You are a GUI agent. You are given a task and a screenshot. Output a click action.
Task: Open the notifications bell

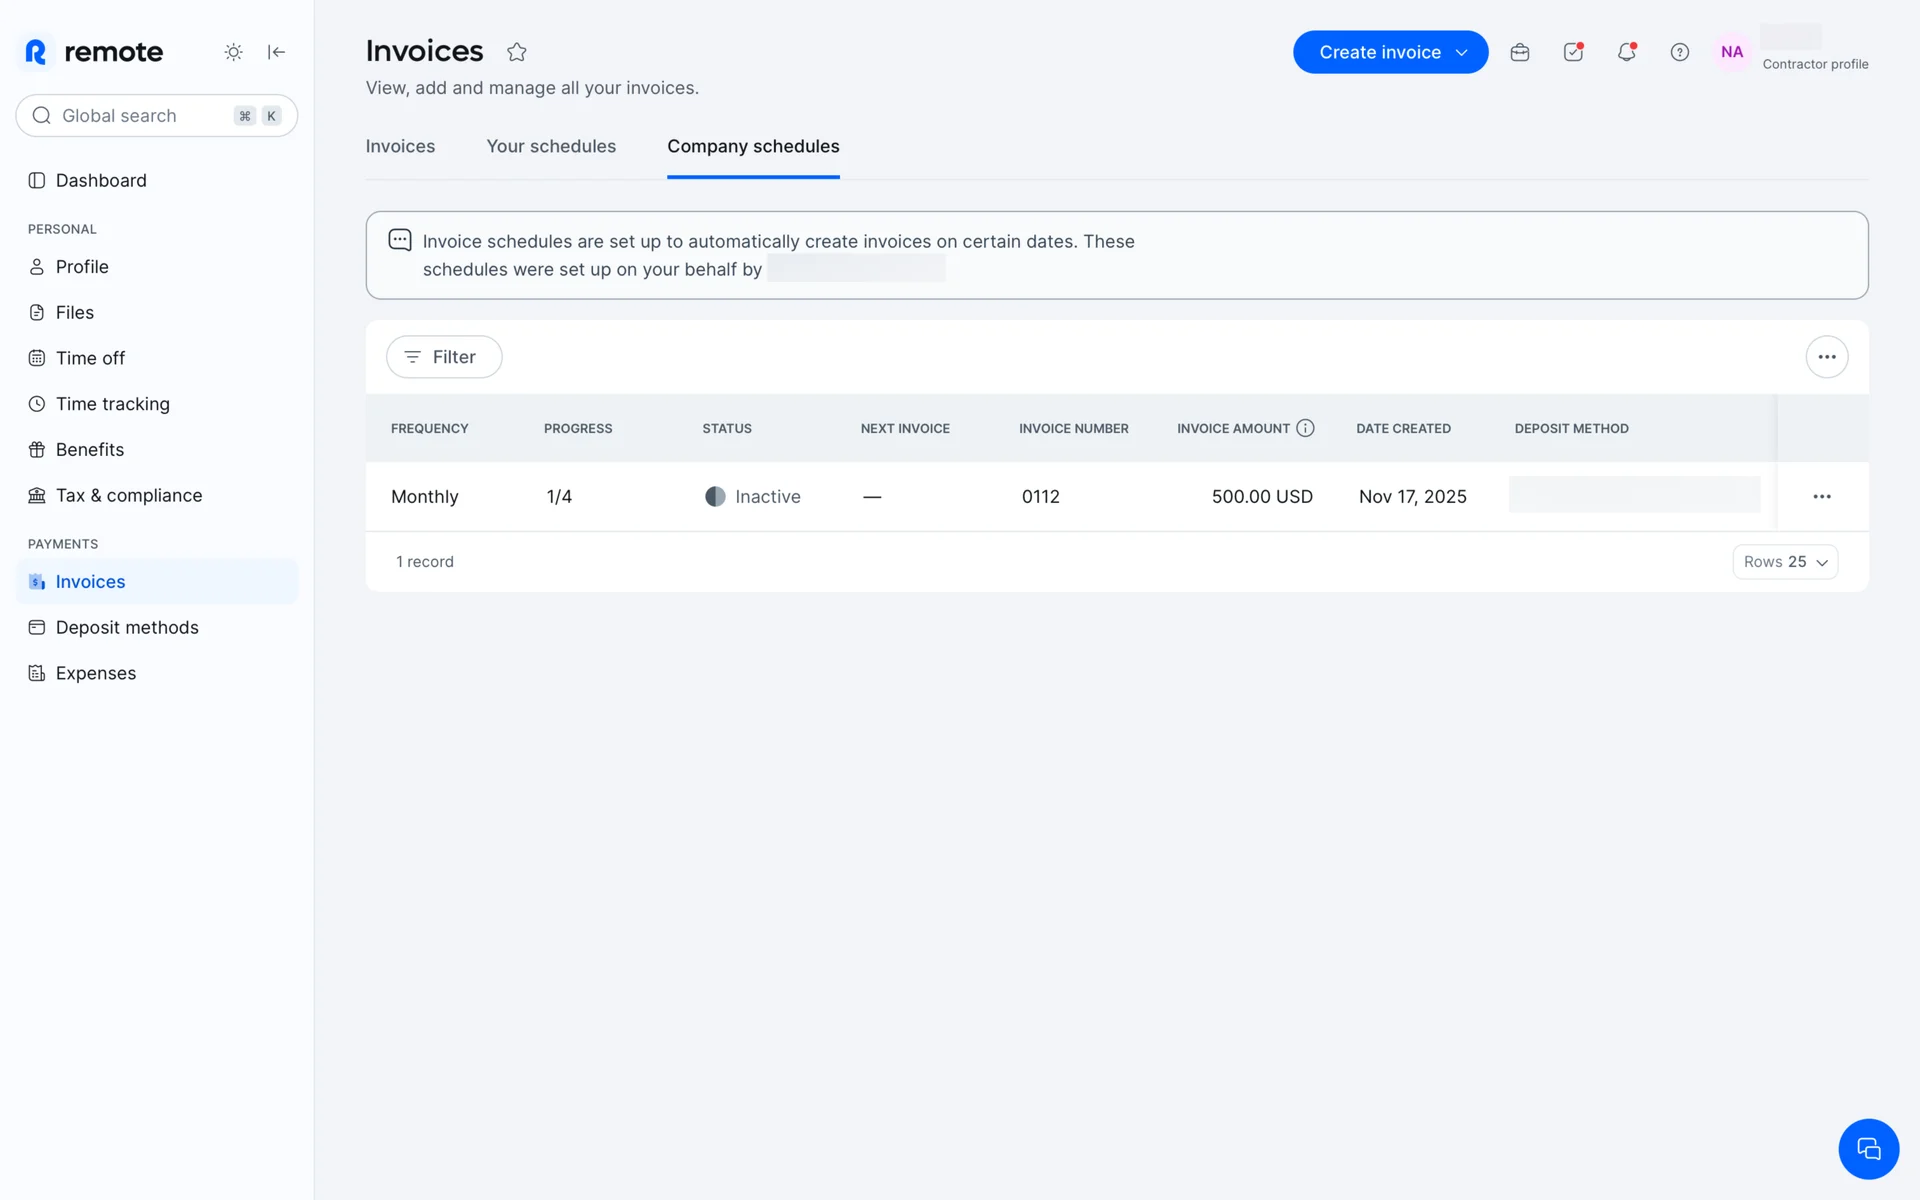(1626, 52)
